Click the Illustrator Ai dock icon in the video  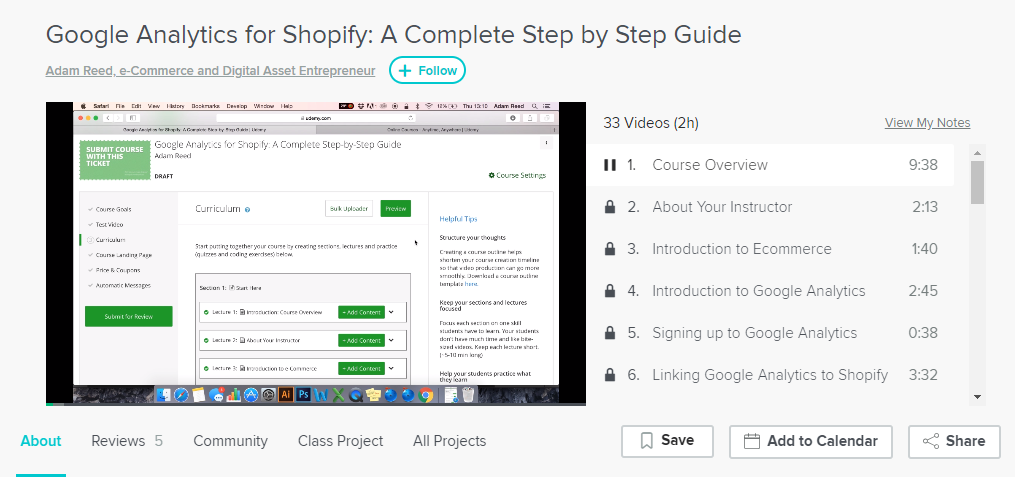[x=285, y=394]
